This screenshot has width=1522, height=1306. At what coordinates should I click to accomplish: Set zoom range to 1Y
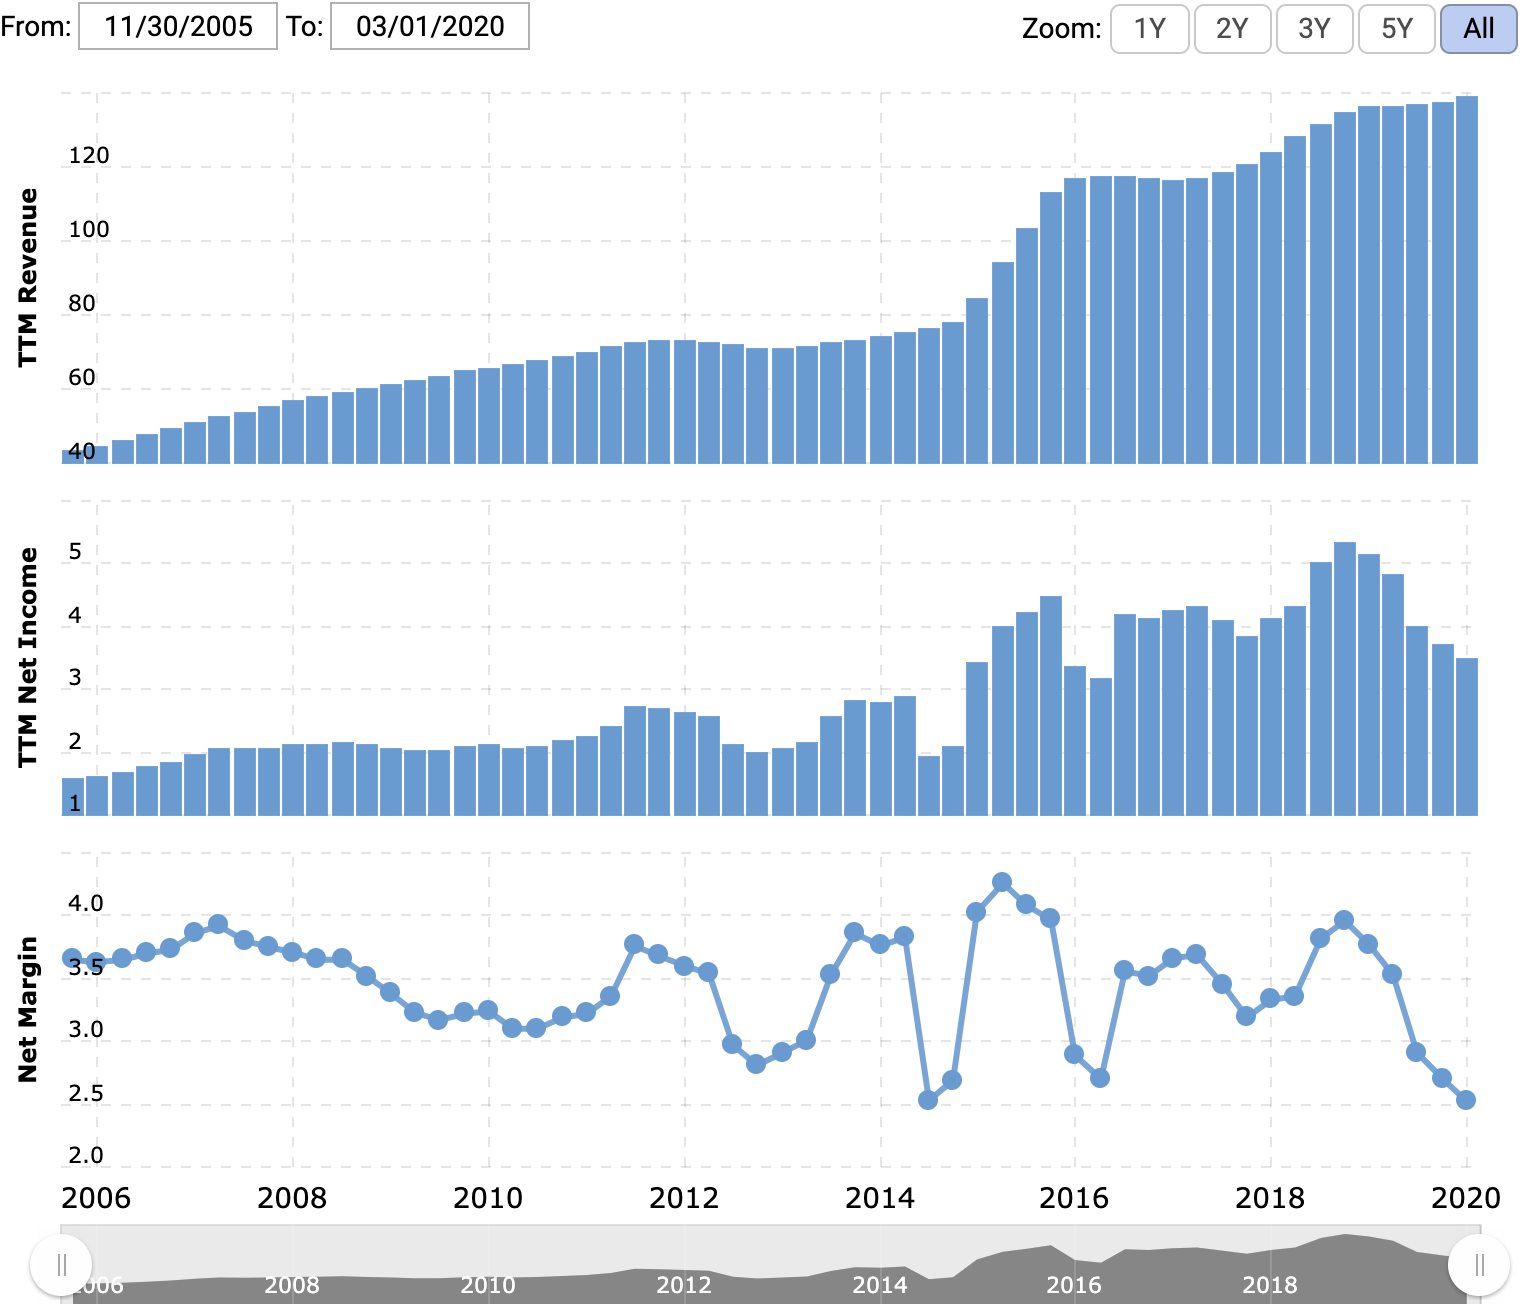[1150, 28]
